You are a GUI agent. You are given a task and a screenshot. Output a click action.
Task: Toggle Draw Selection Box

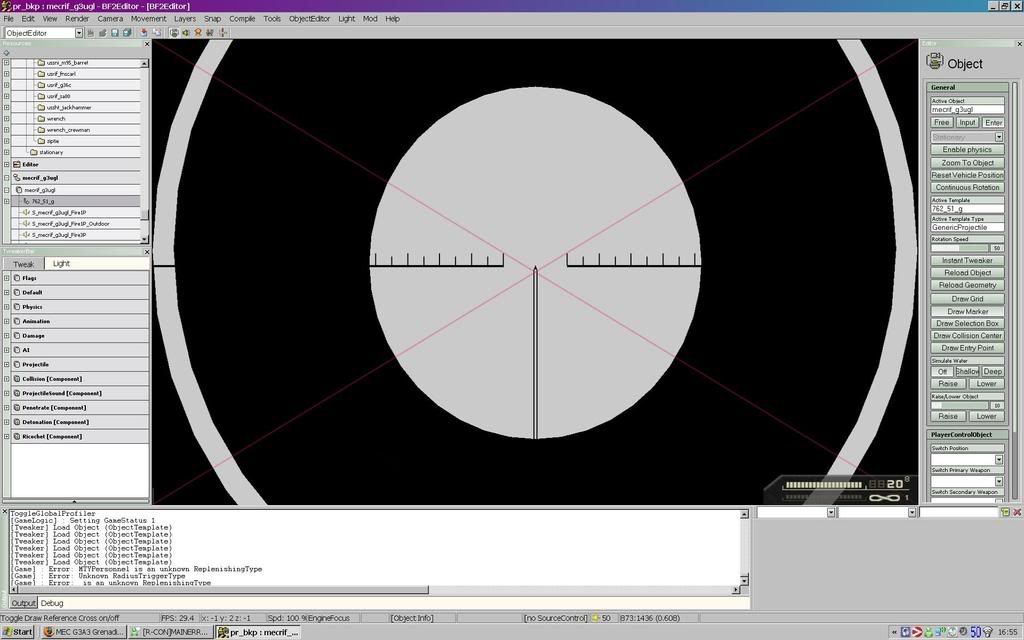click(967, 323)
